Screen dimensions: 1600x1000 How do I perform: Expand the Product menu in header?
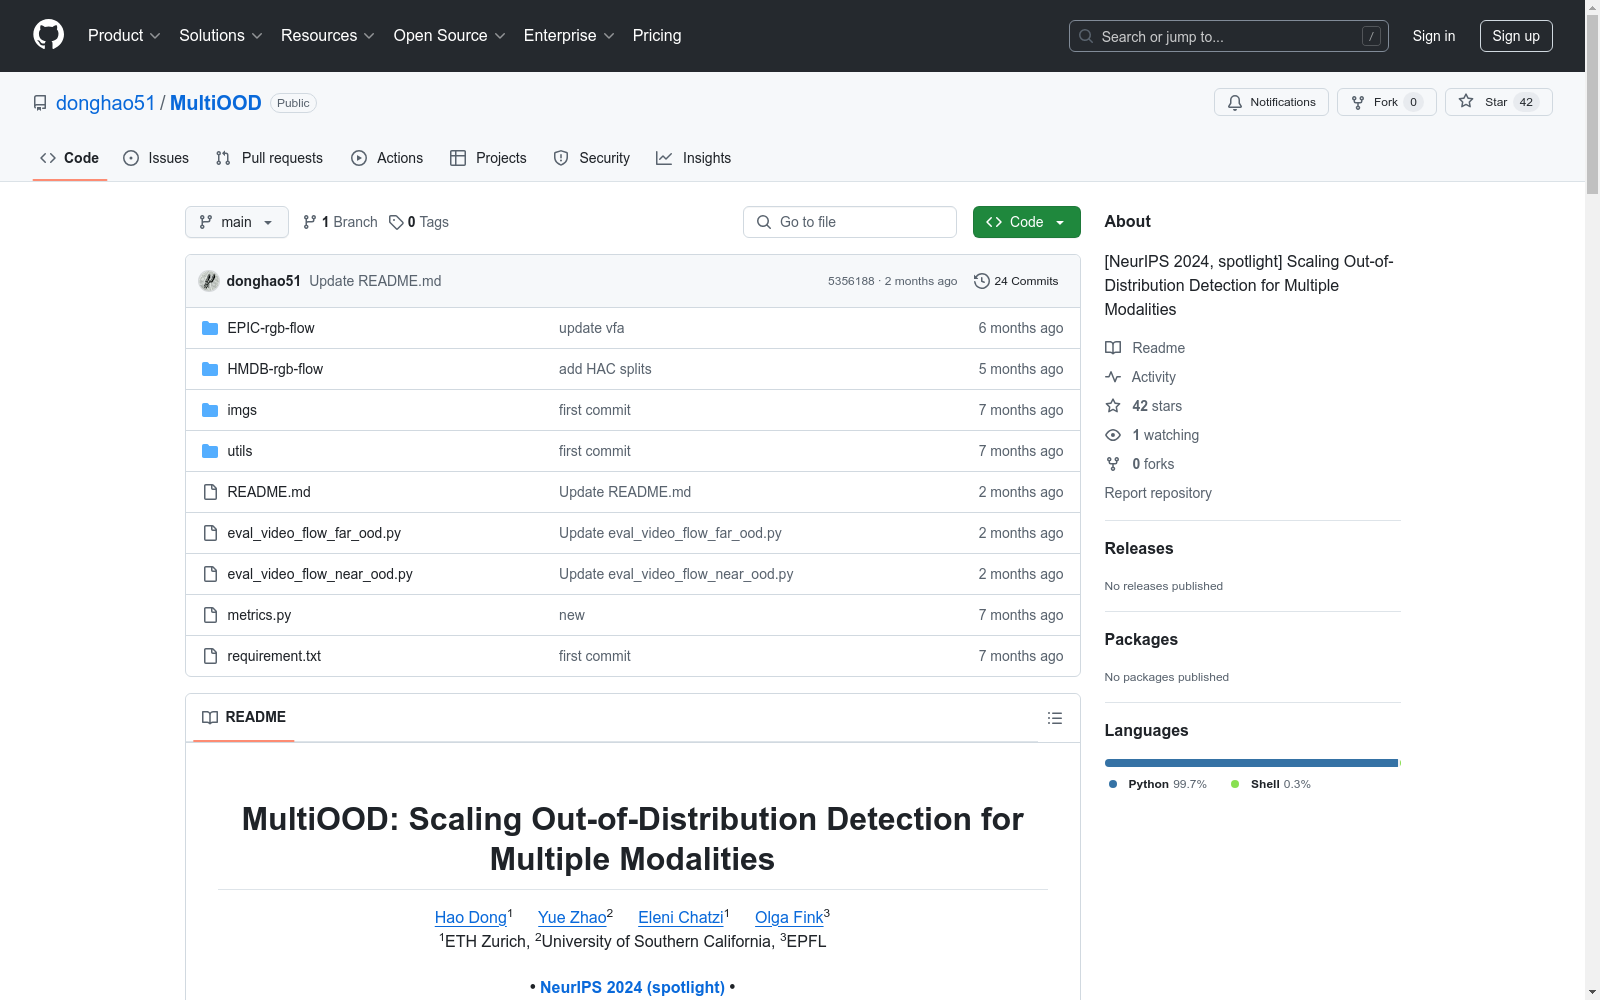pos(124,36)
